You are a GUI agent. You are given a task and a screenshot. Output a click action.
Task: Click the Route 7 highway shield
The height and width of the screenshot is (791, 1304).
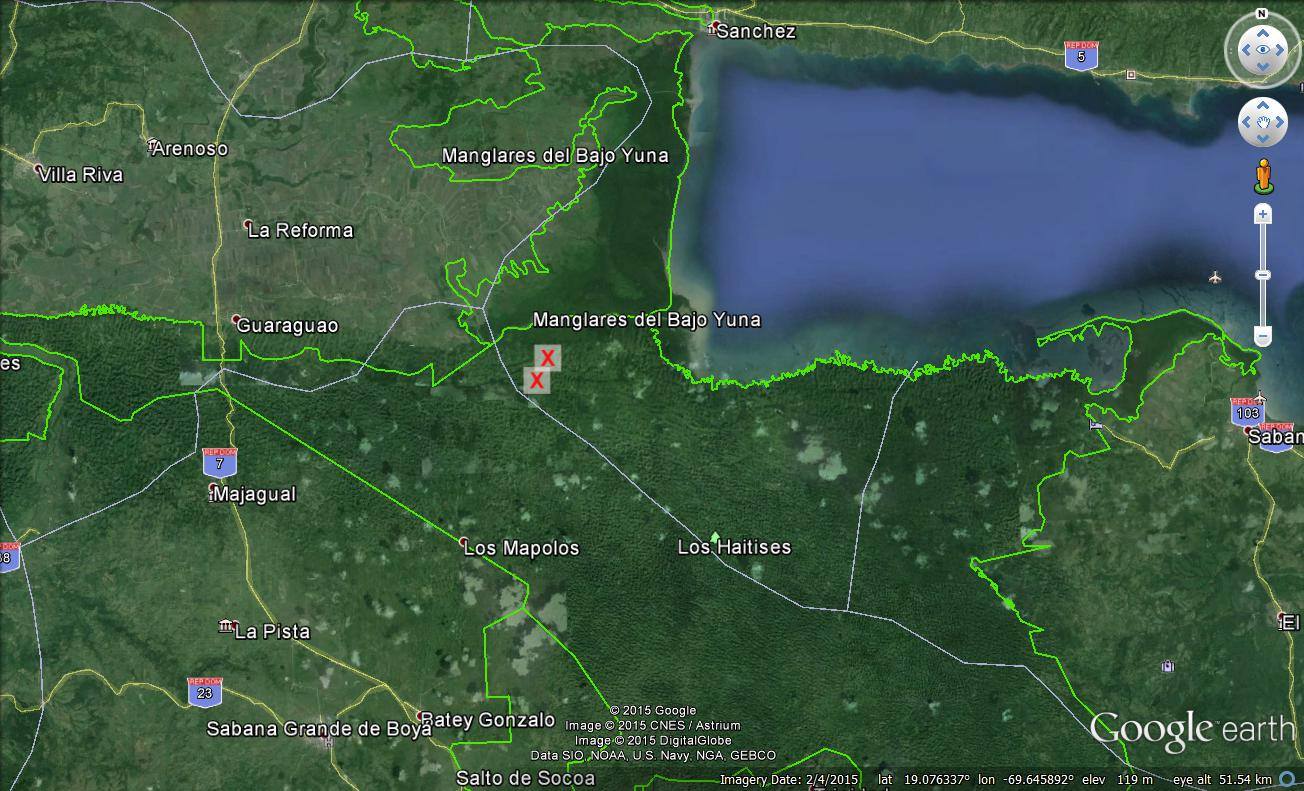219,462
